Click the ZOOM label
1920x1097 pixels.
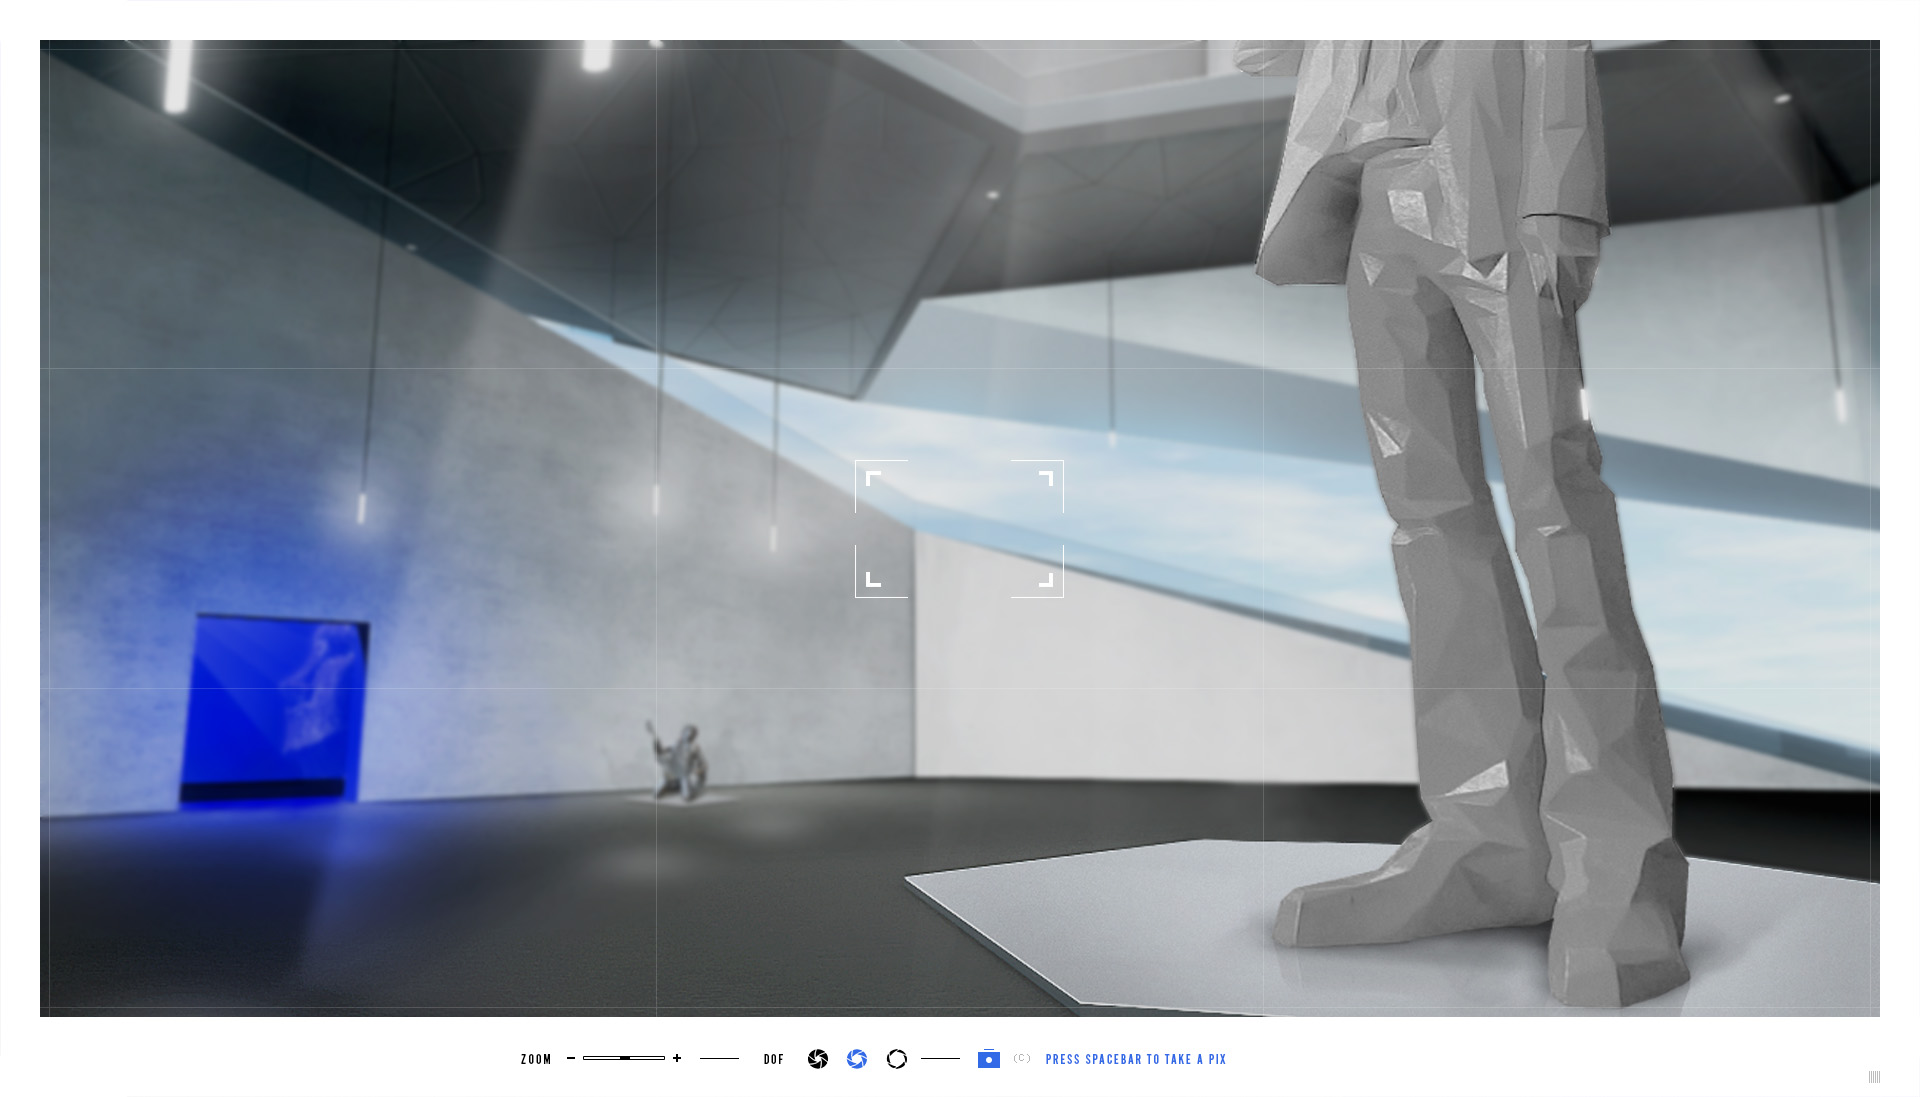[x=536, y=1059]
